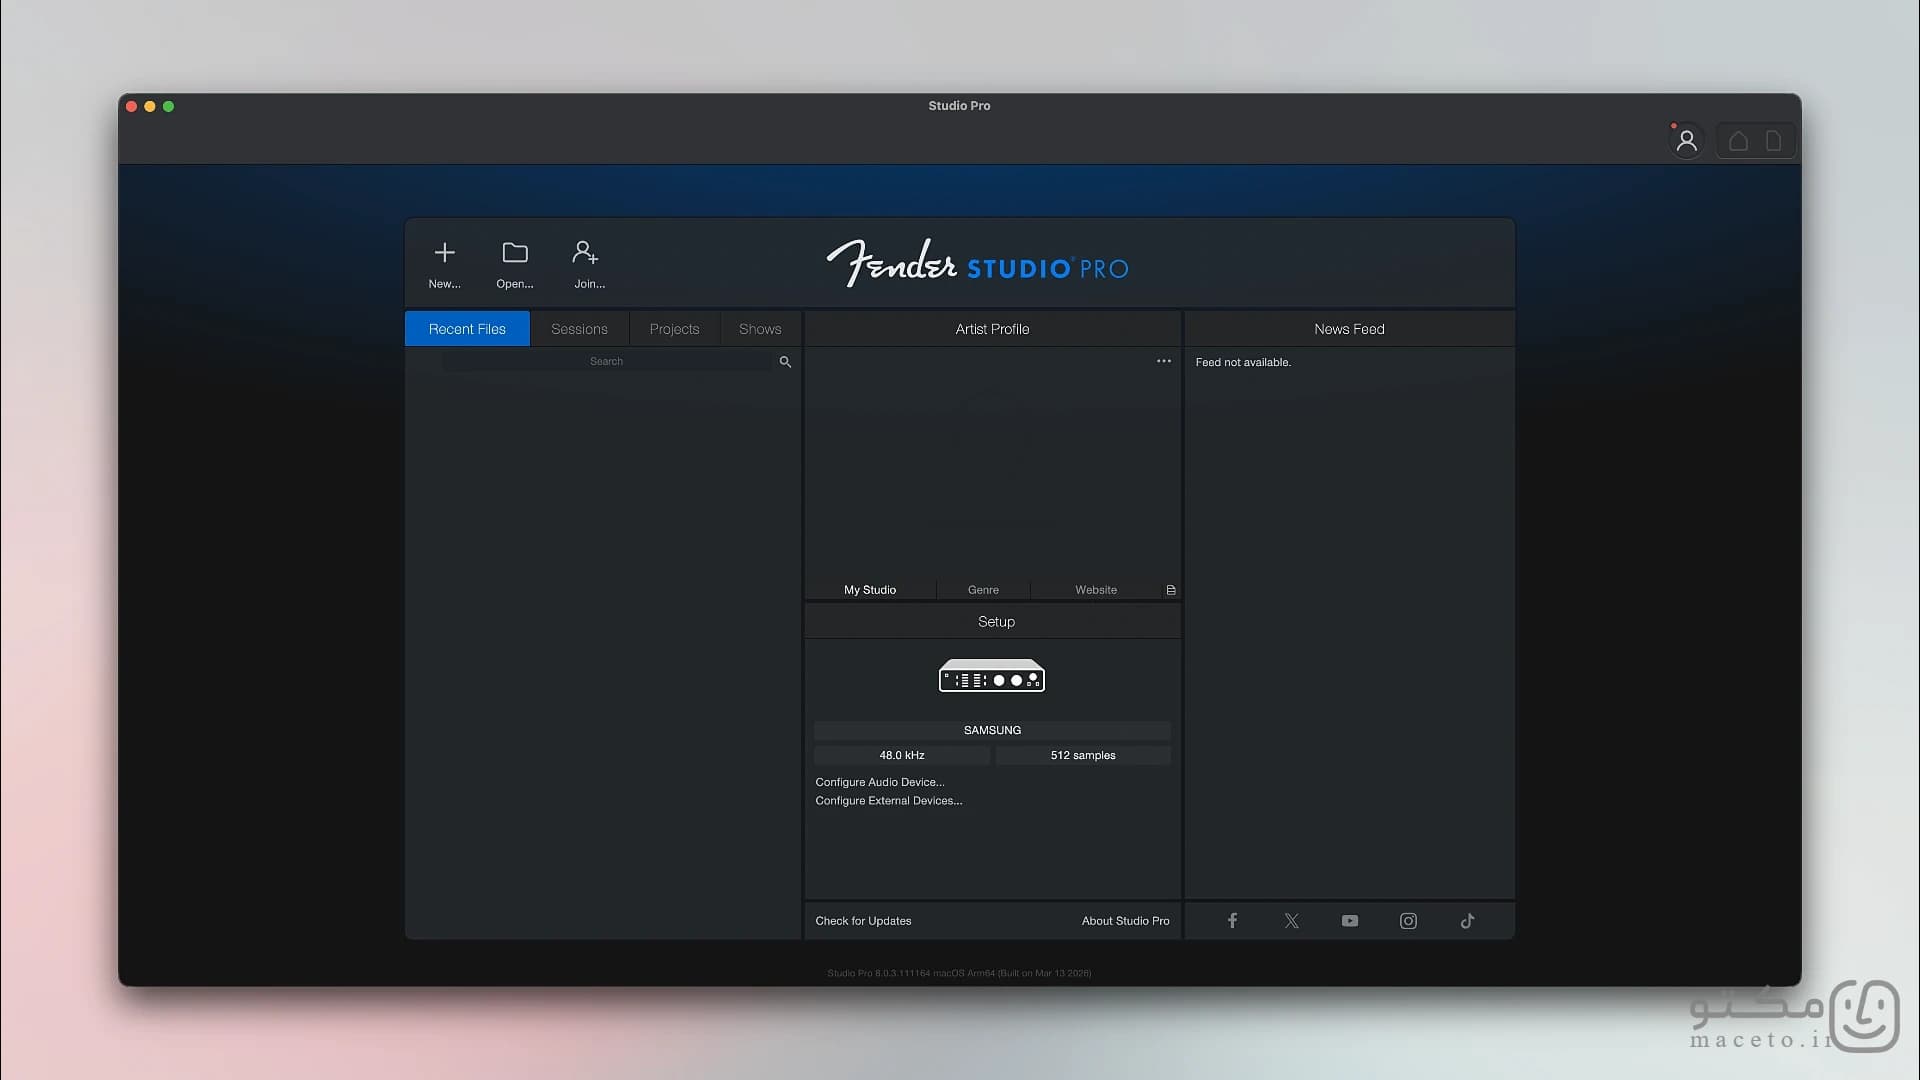Switch to the song page document icon
Image resolution: width=1920 pixels, height=1080 pixels.
pyautogui.click(x=1773, y=141)
